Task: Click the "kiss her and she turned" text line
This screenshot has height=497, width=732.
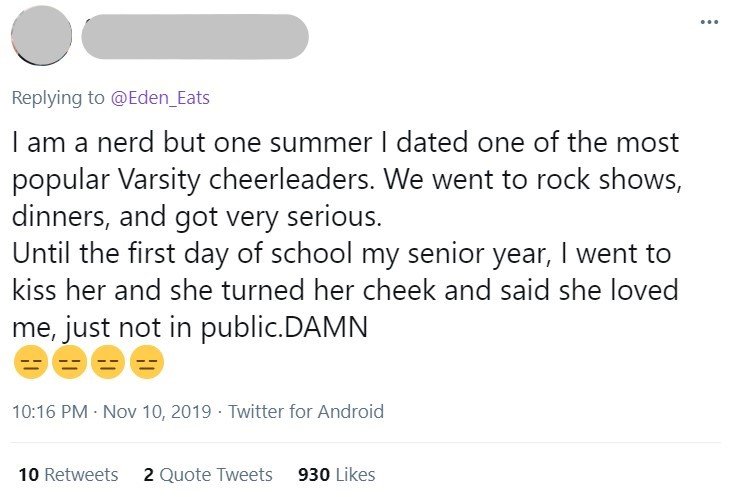Action: [345, 290]
